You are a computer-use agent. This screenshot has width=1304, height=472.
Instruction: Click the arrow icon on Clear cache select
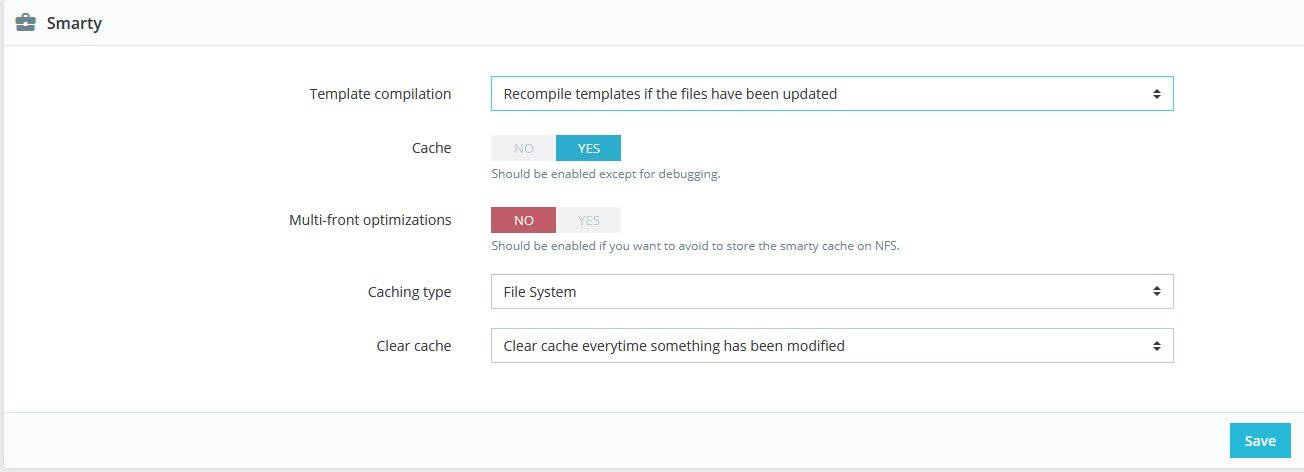coord(1156,346)
